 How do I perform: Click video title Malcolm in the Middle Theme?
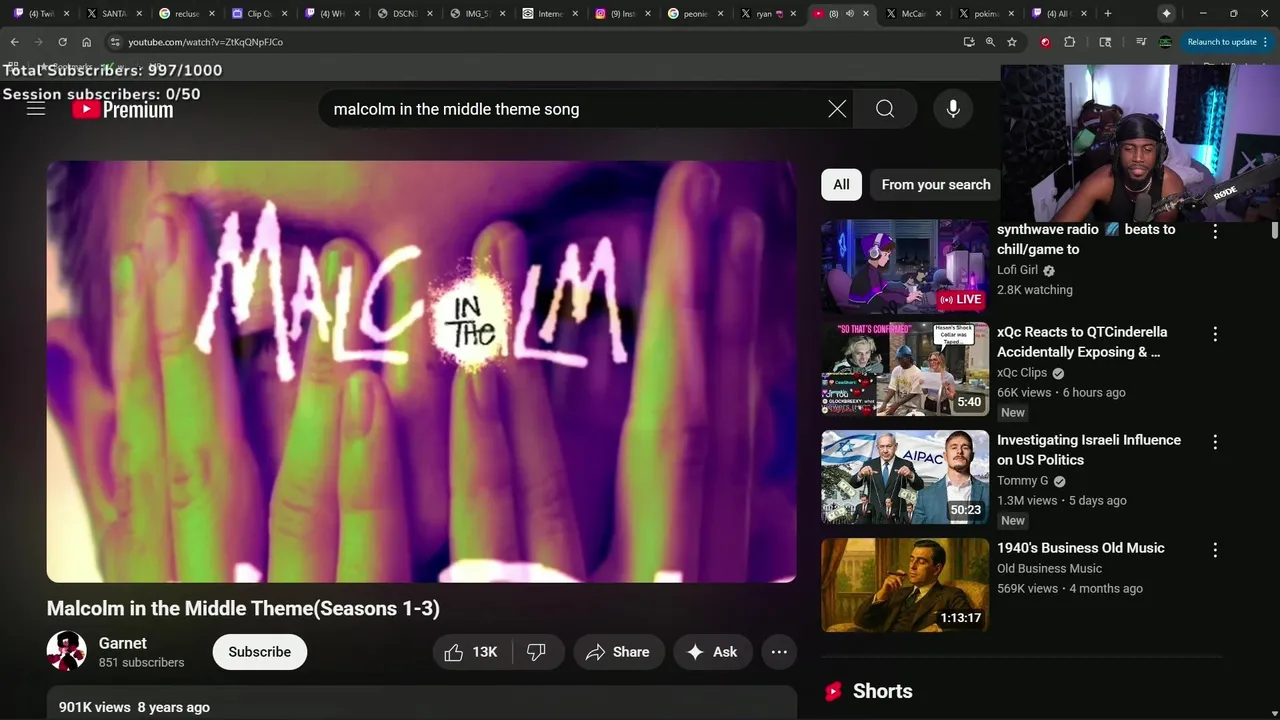click(x=243, y=608)
